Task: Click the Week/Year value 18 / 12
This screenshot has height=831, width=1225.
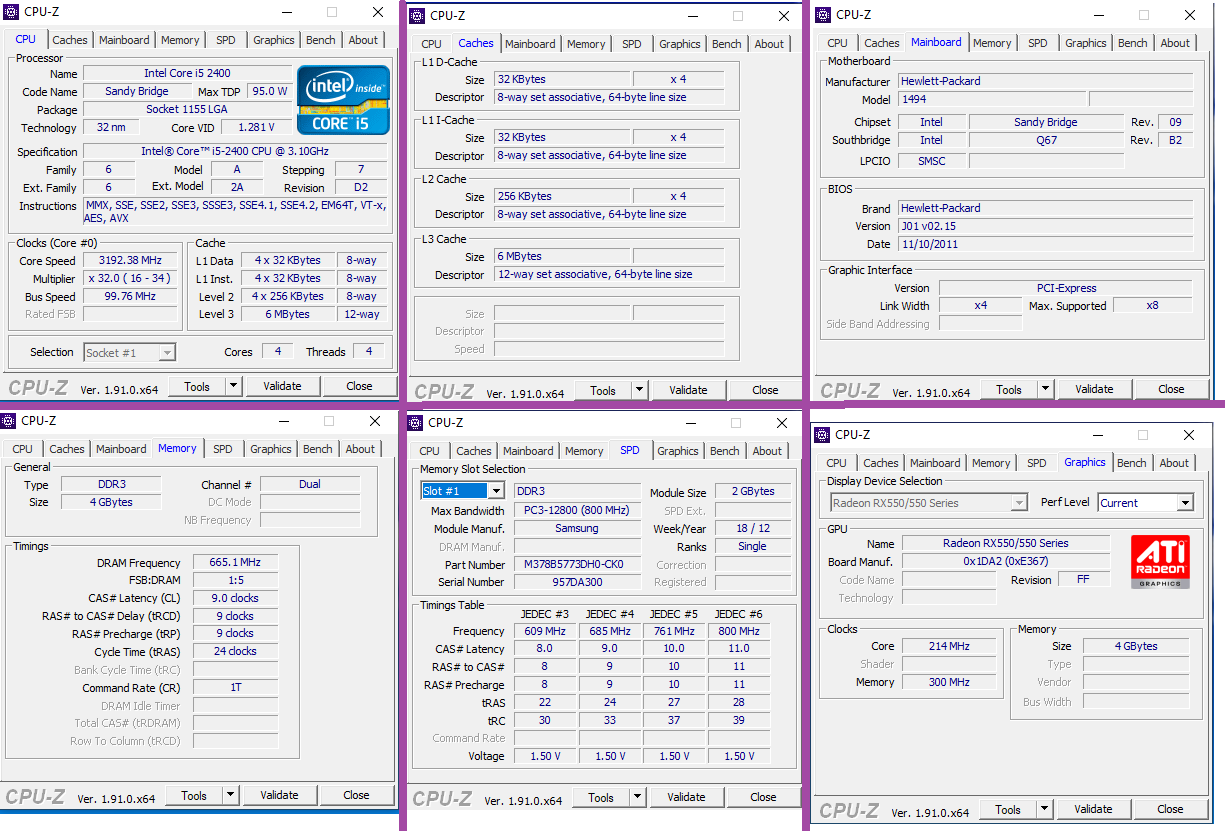Action: tap(752, 528)
